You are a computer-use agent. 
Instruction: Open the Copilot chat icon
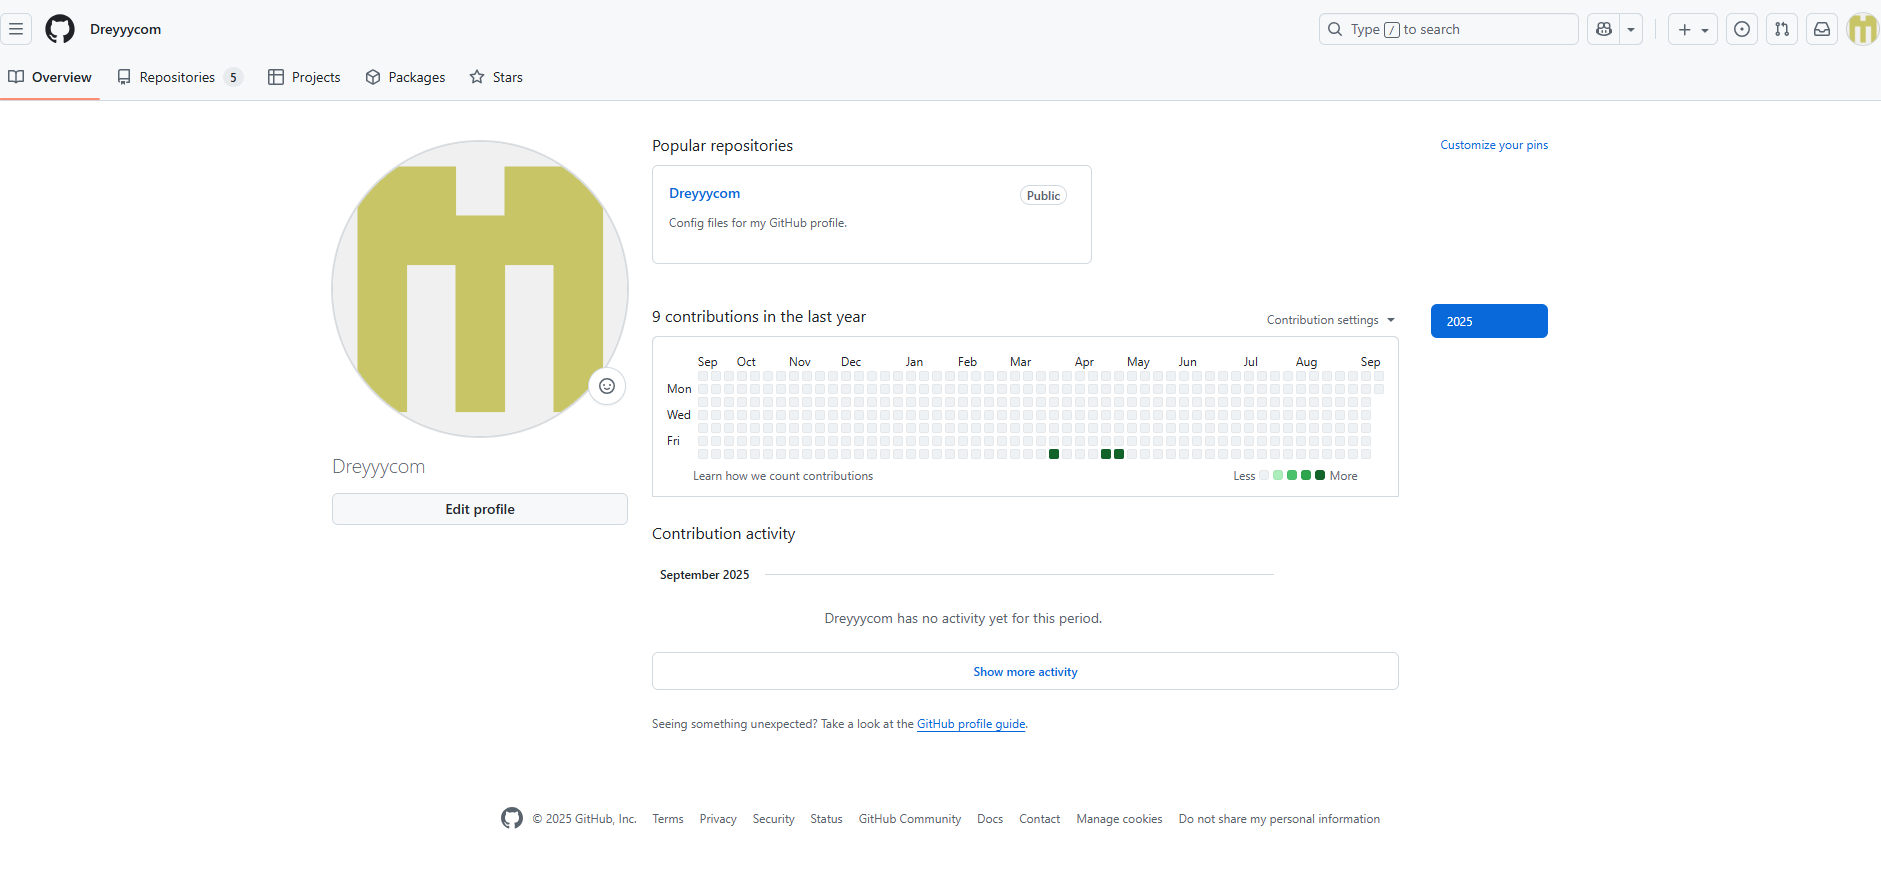pos(1604,29)
